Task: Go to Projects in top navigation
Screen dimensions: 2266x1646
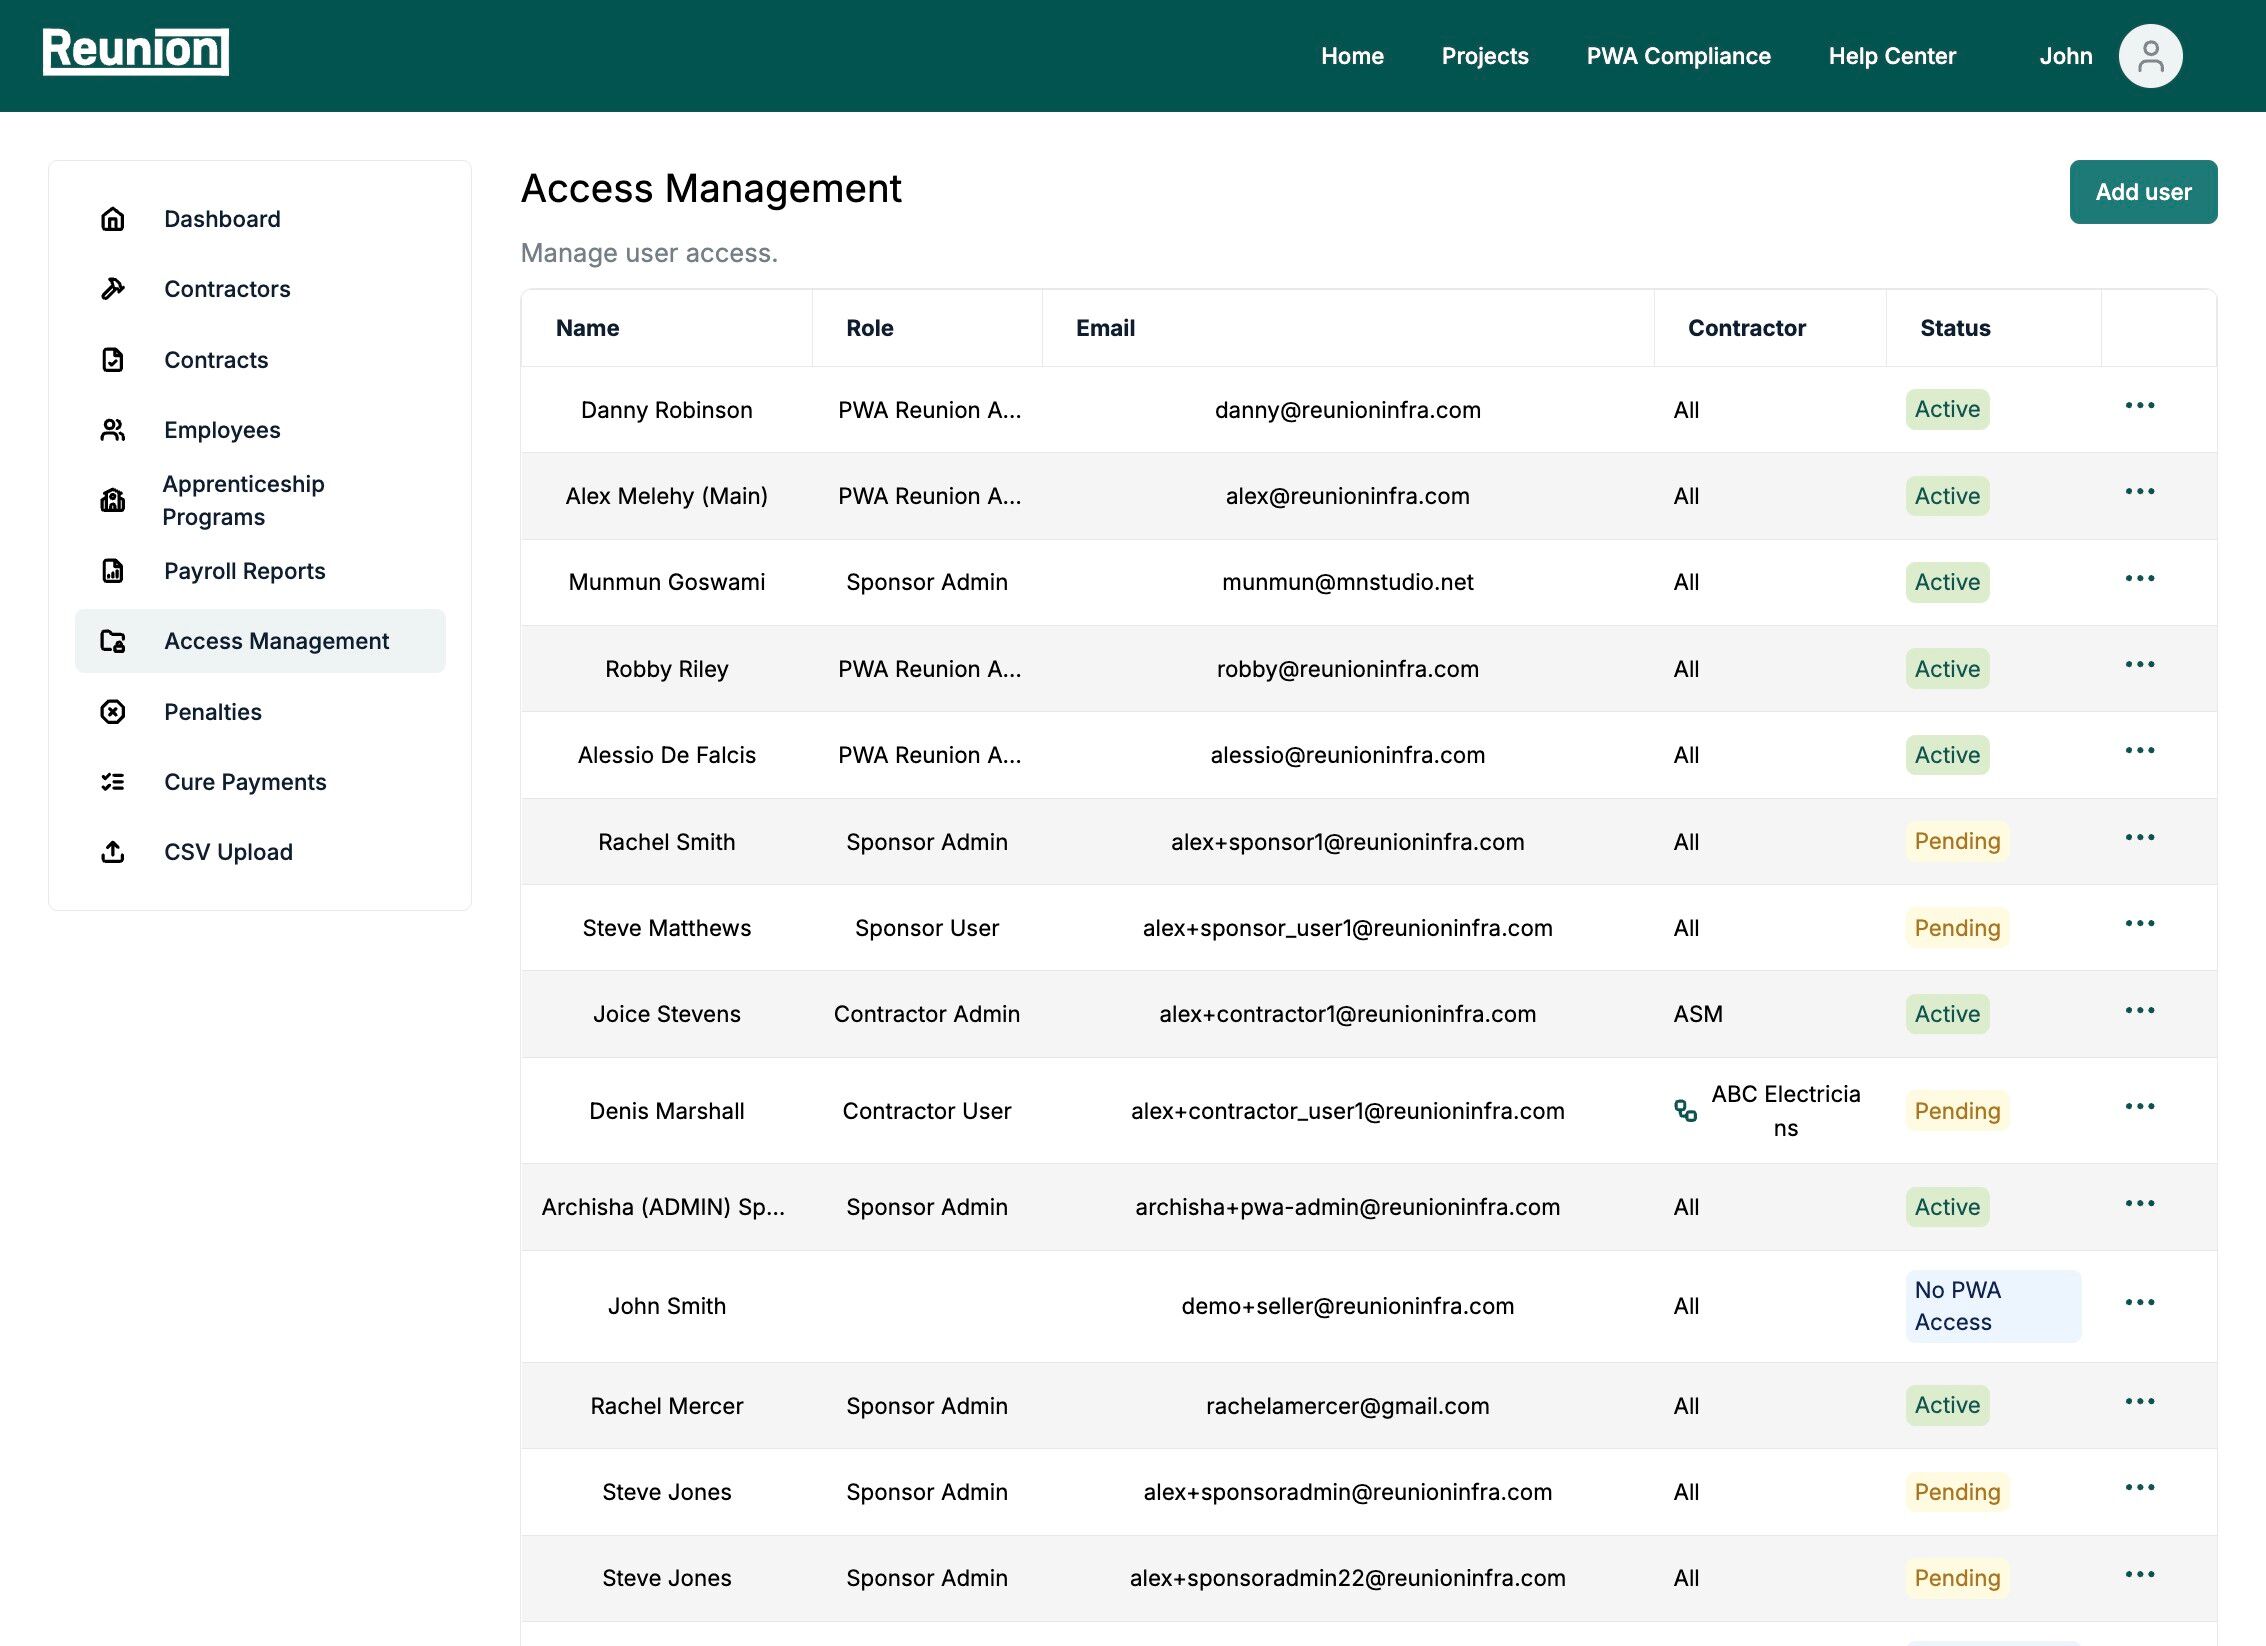Action: tap(1484, 56)
